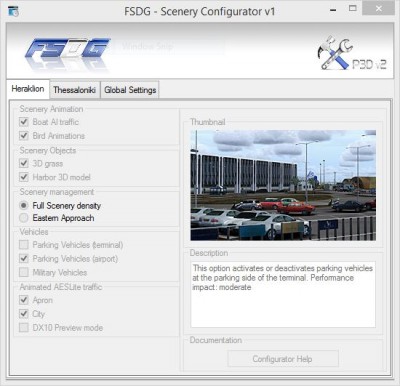
Task: Click the Configurator Help button
Action: pos(283,359)
